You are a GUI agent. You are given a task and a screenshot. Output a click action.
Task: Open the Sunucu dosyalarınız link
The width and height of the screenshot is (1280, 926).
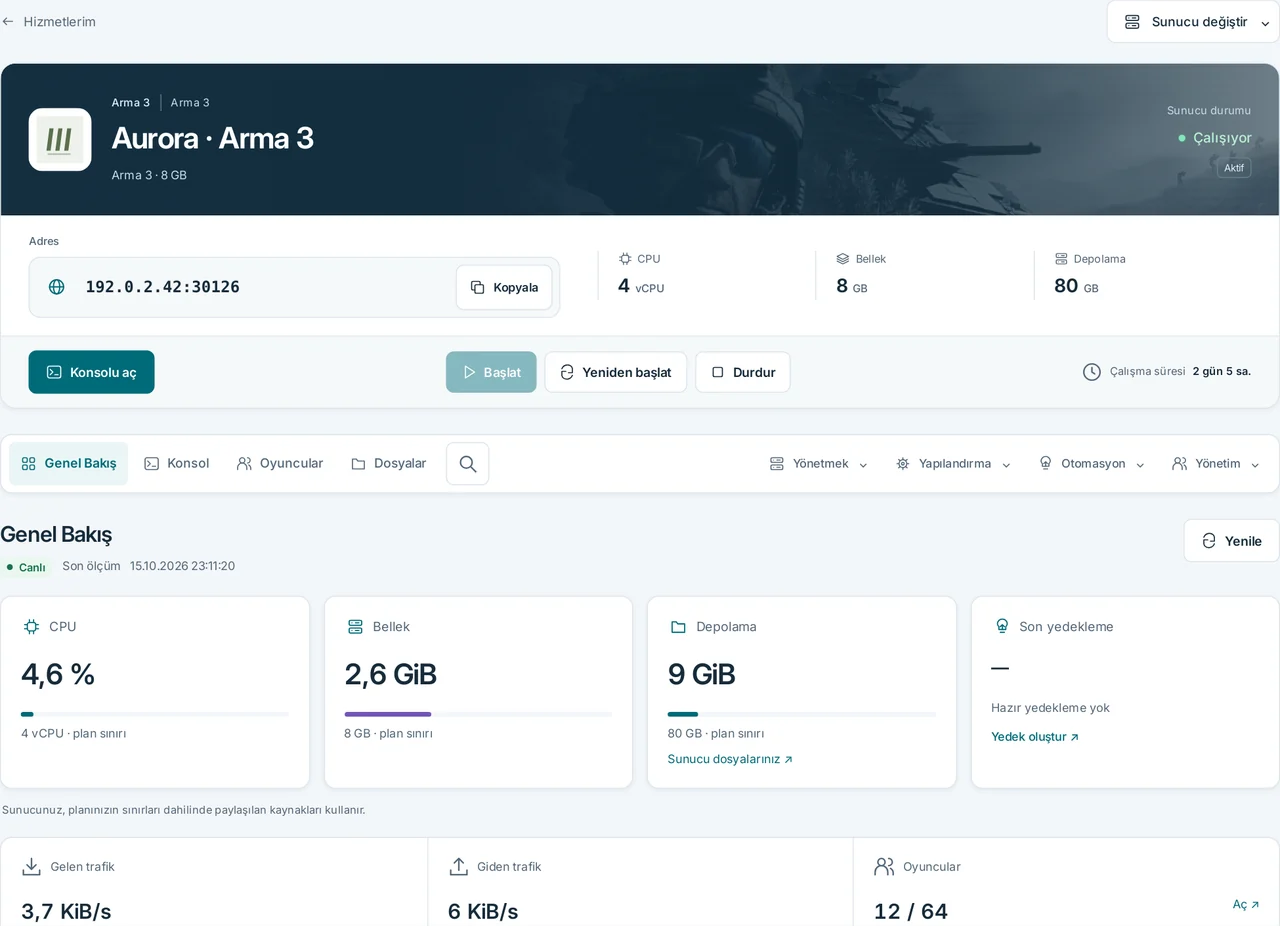click(730, 759)
